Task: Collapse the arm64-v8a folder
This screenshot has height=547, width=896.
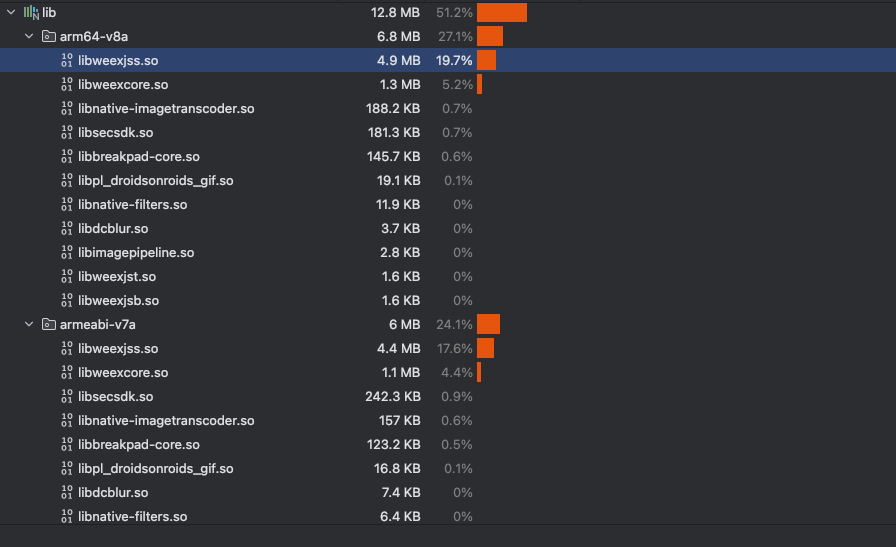Action: click(x=29, y=37)
